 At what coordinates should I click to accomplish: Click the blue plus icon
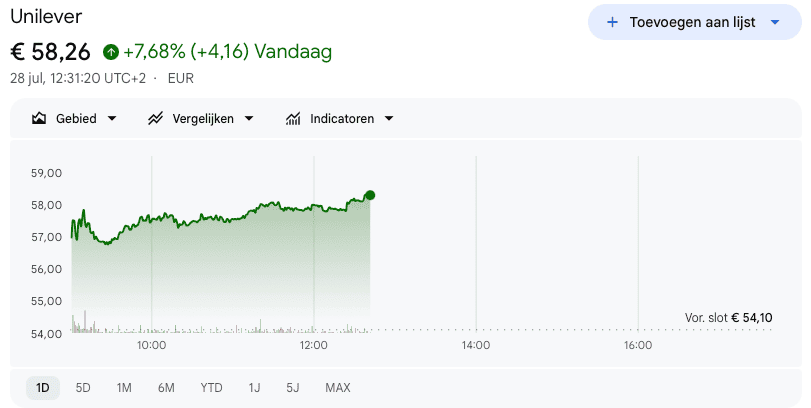[x=612, y=22]
